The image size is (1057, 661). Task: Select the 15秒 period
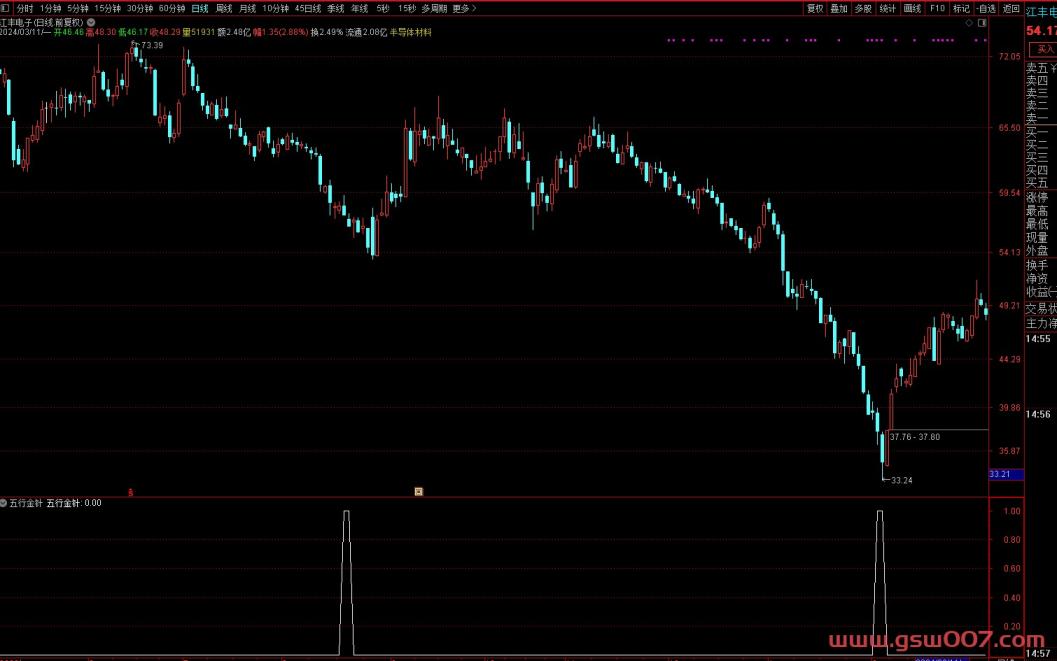point(406,8)
